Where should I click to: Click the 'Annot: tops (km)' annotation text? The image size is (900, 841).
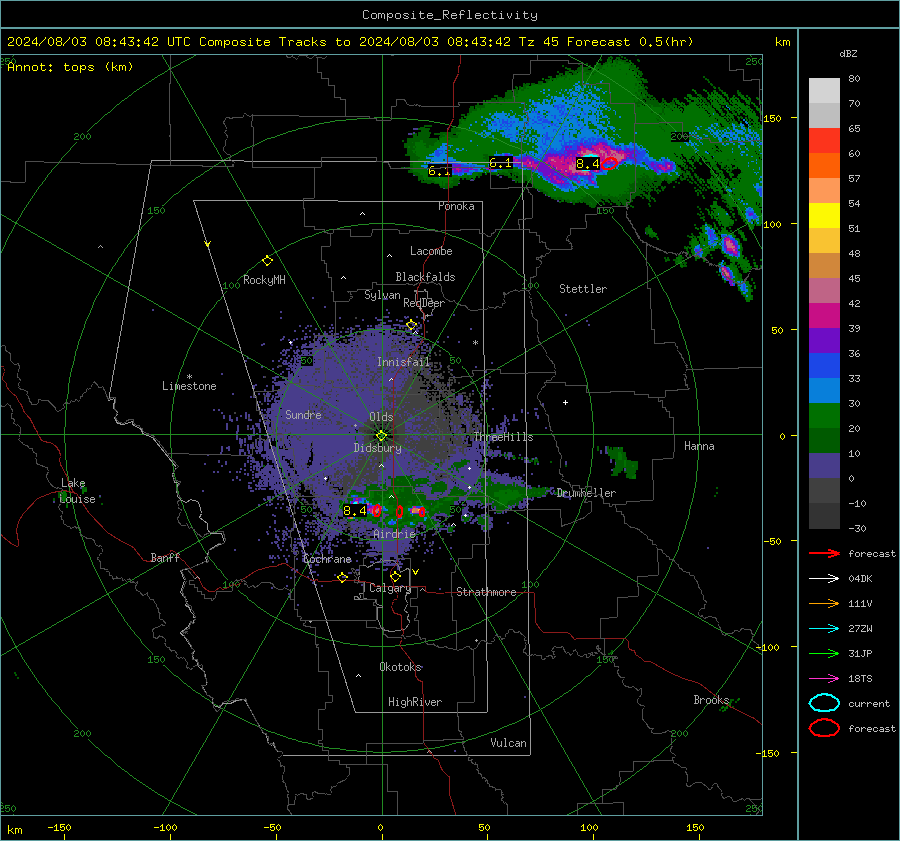pos(70,67)
